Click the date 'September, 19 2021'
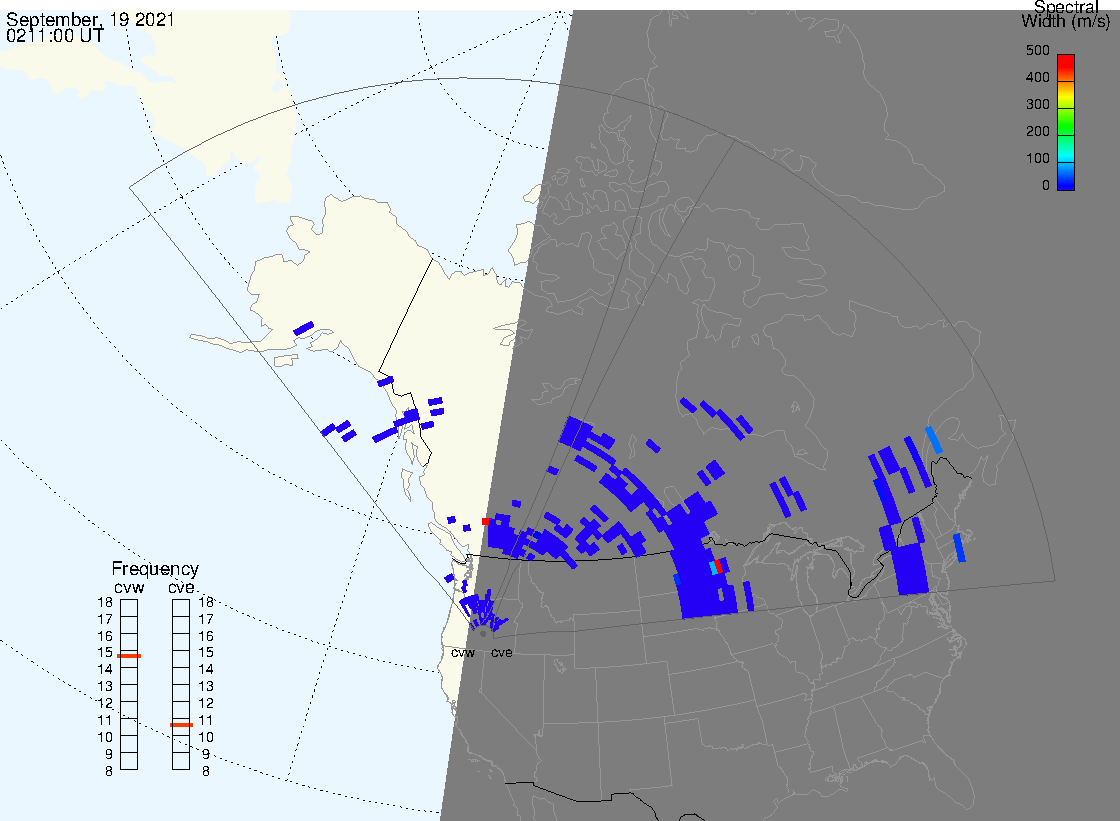 (90, 19)
